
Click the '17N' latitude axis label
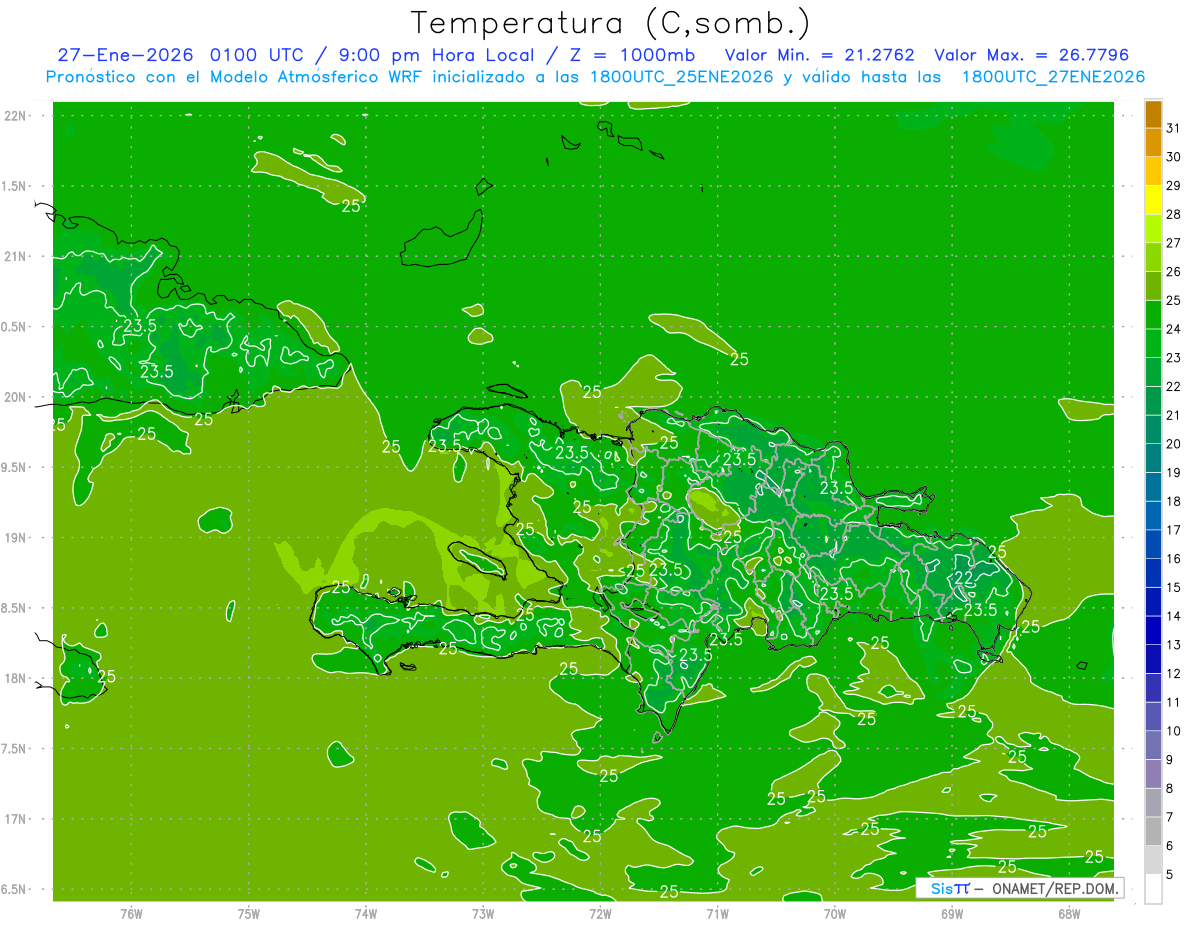pyautogui.click(x=15, y=819)
